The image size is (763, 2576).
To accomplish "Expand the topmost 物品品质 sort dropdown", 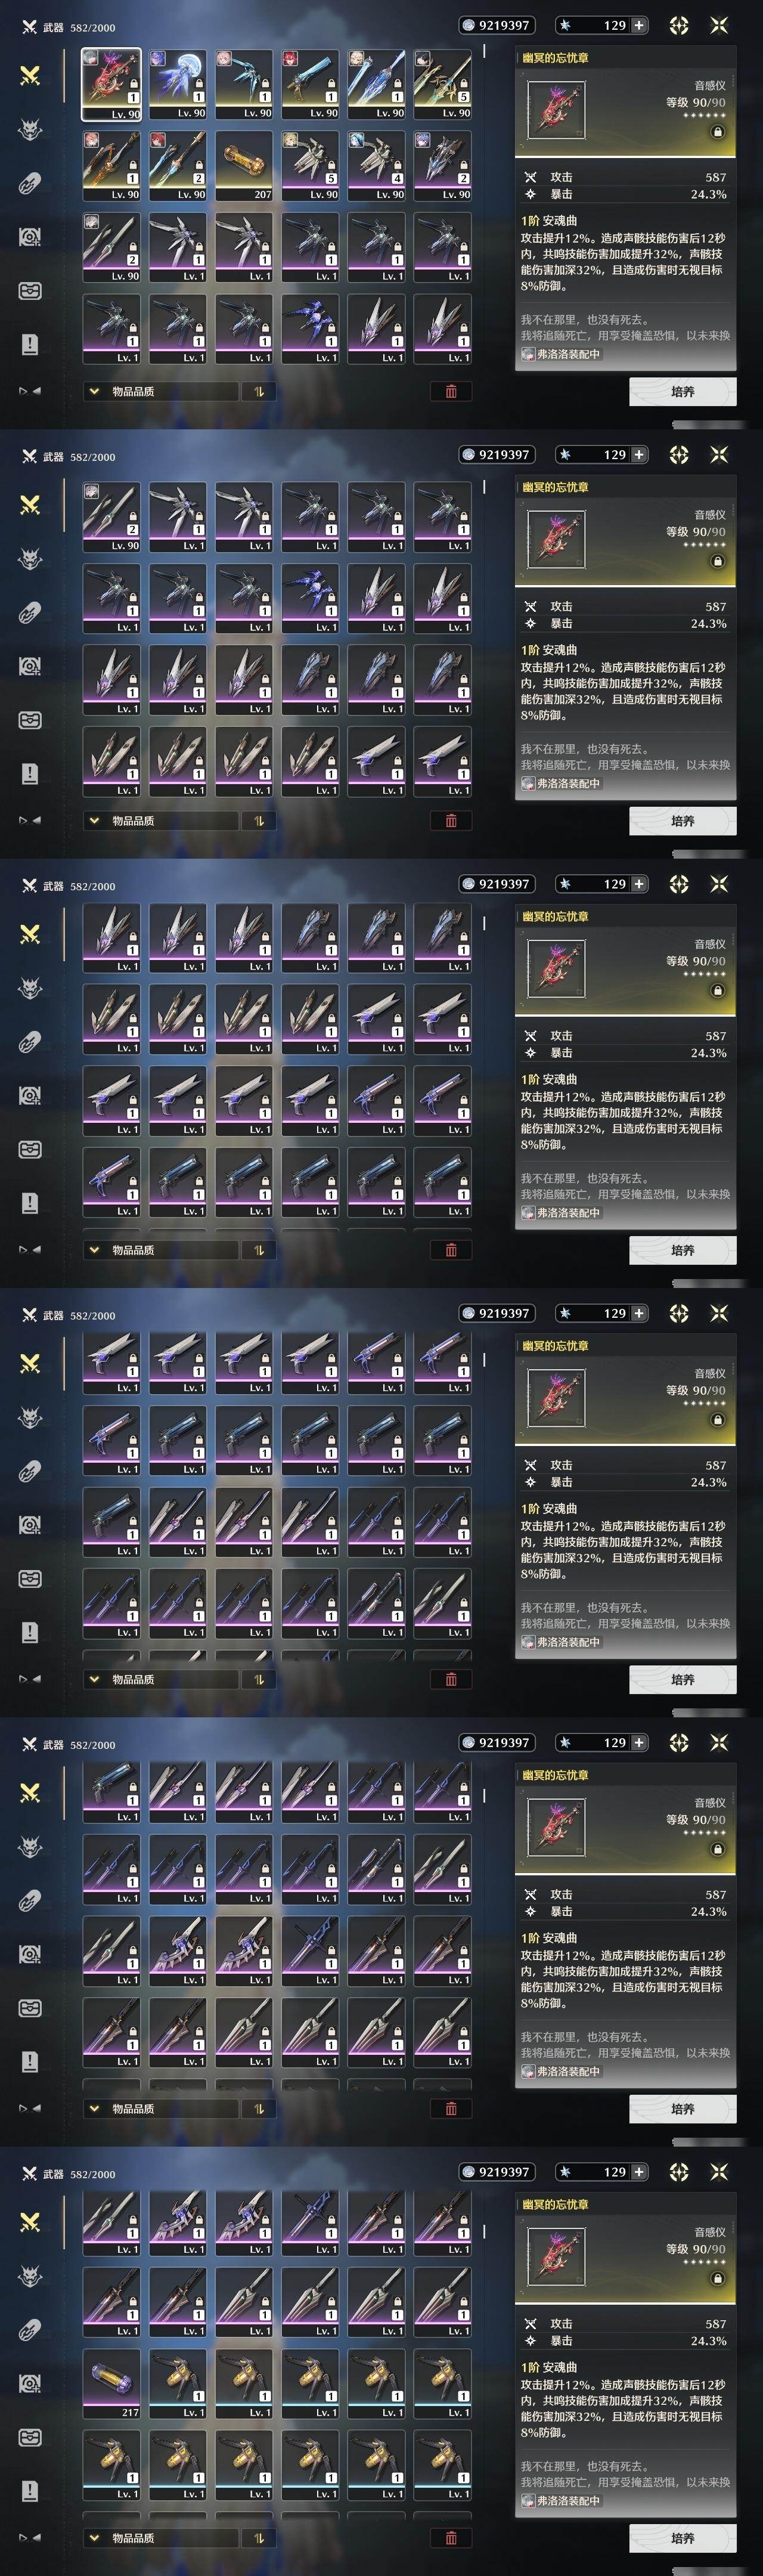I will (x=161, y=391).
